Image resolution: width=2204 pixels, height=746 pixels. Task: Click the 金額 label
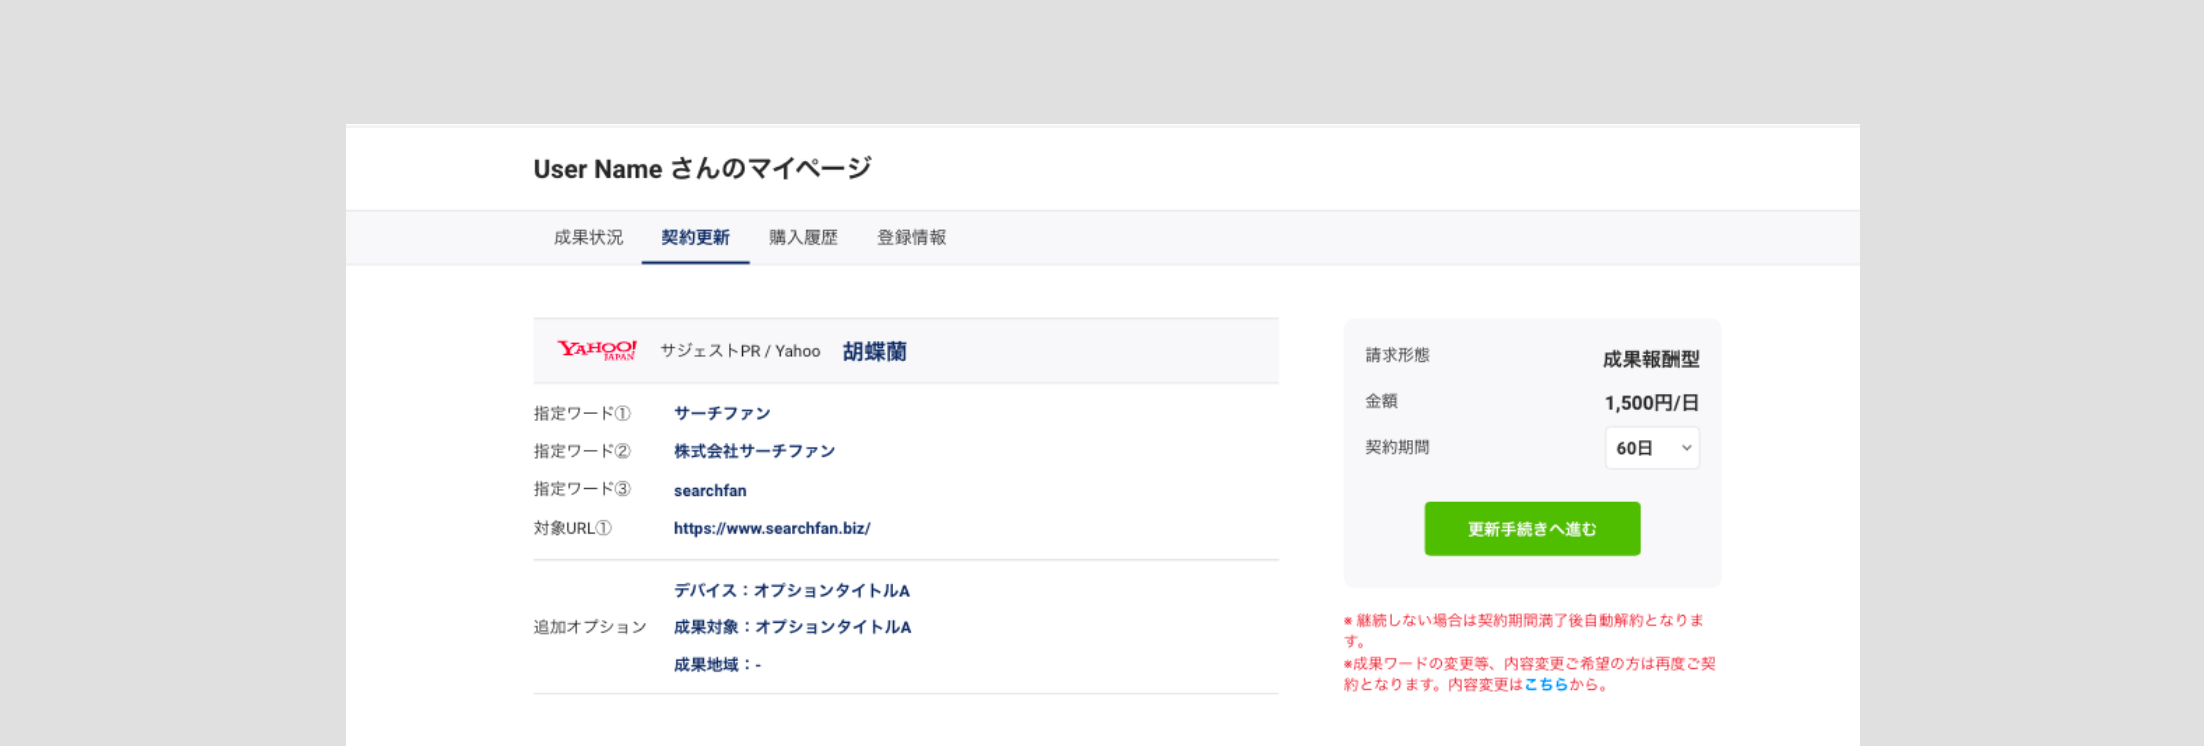[x=1381, y=401]
